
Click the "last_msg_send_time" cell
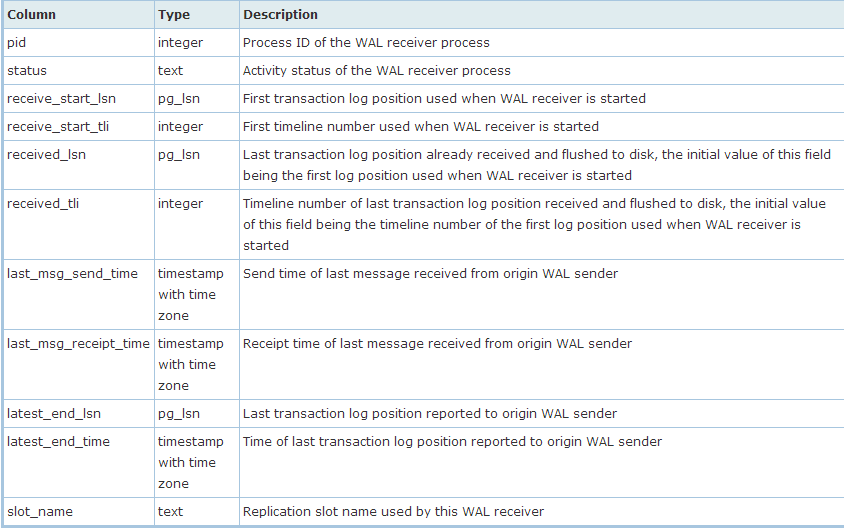pos(72,274)
